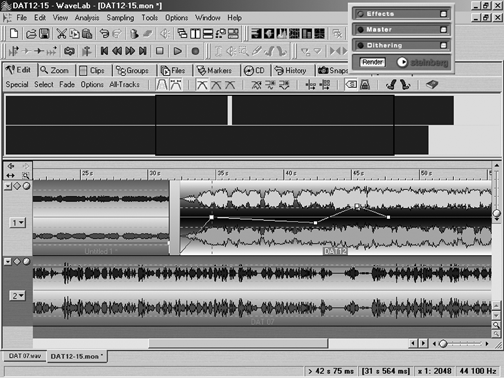Viewport: 504px width, 378px height.
Task: Toggle the loop button in the transport bar
Action: coord(69,51)
